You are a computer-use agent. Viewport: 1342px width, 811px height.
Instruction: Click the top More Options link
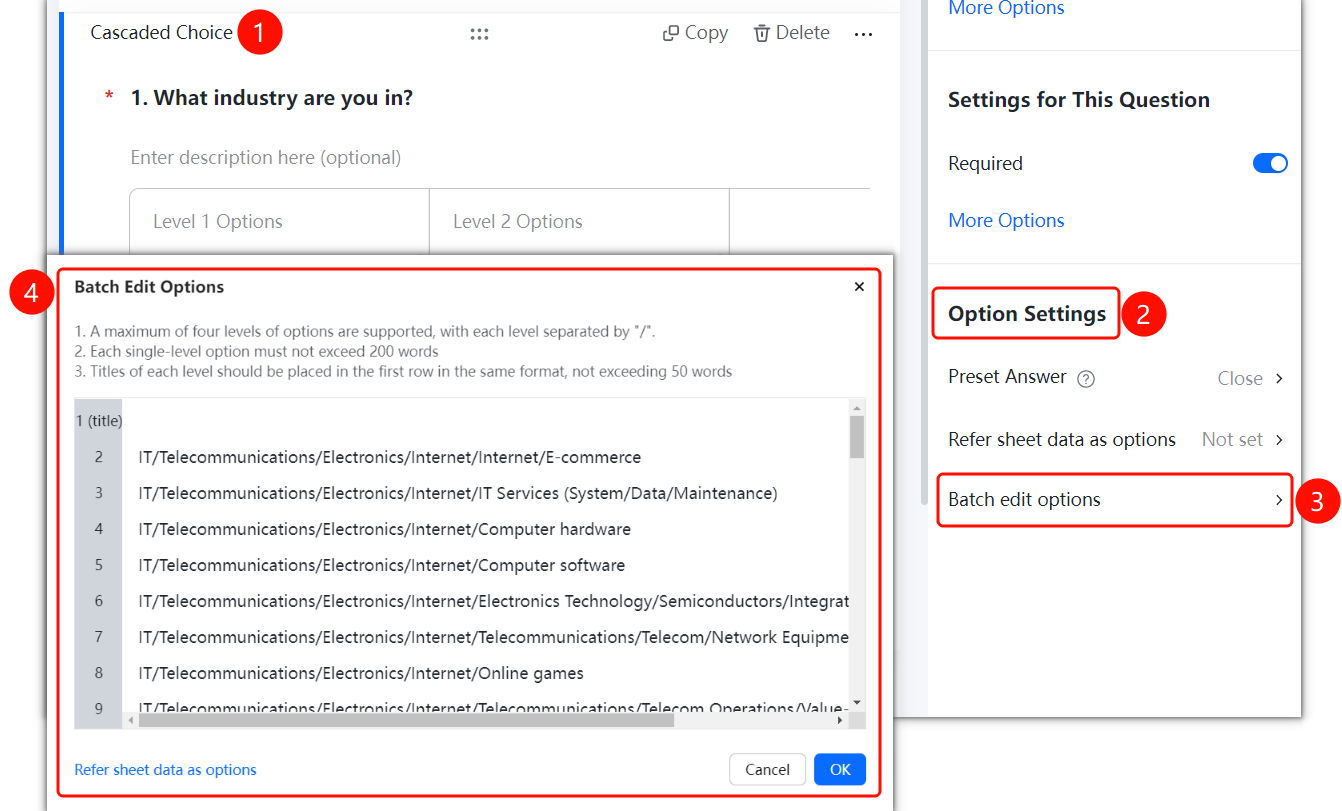[x=1006, y=9]
